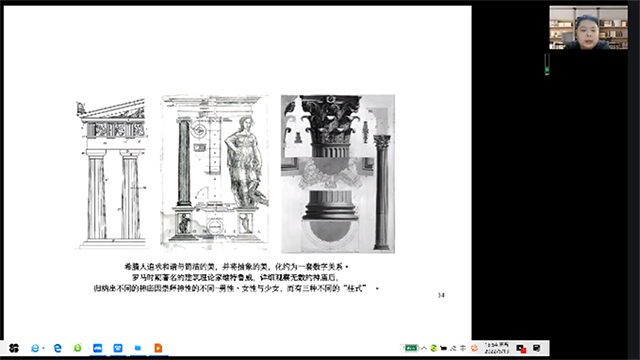Open the blue DingTalk-style taskbar app

pyautogui.click(x=118, y=348)
